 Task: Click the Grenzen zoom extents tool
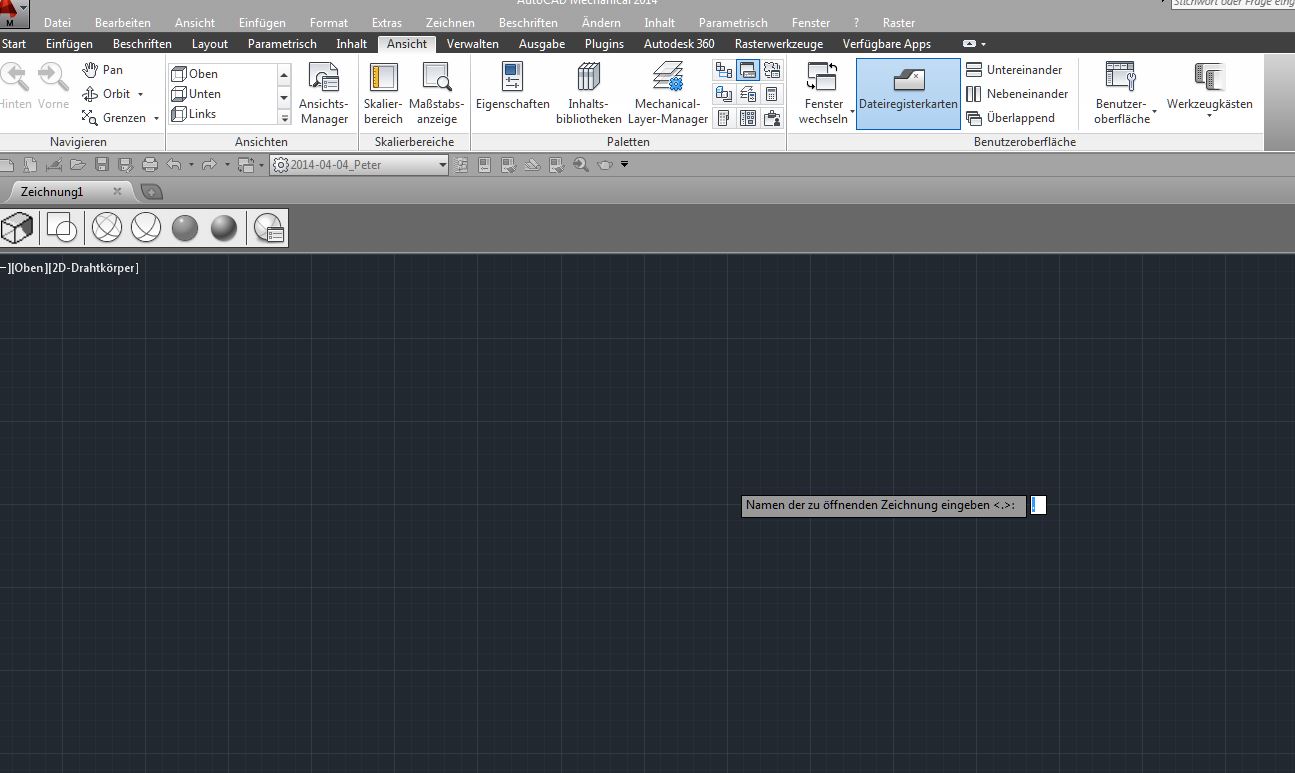[114, 118]
